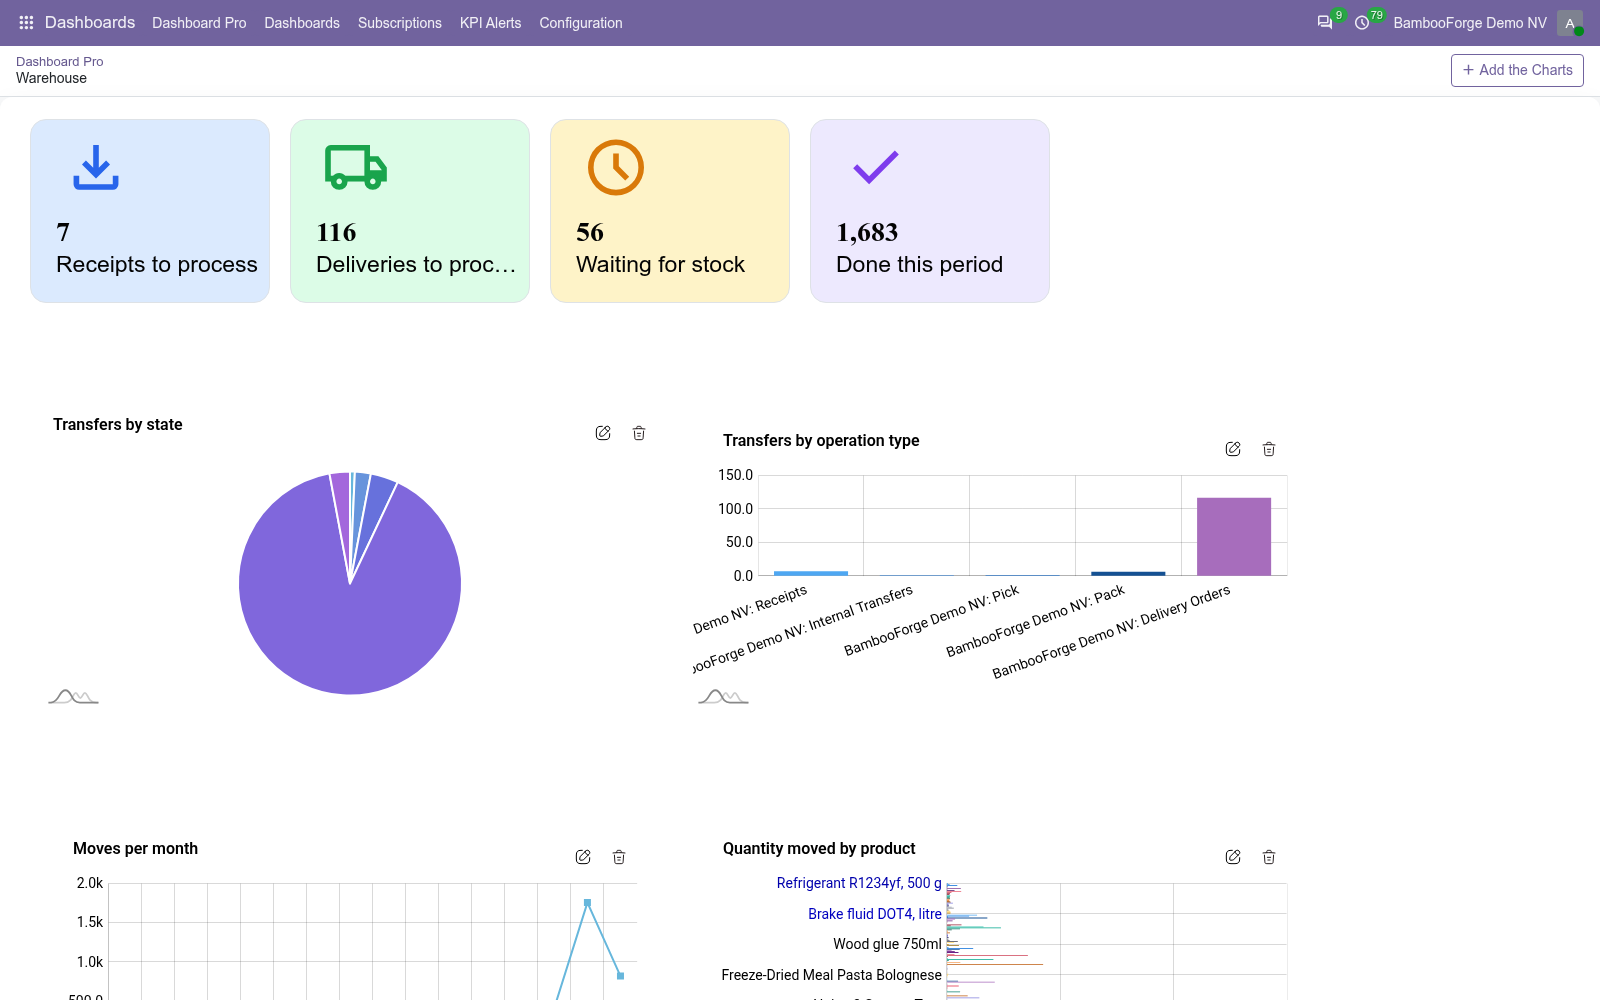Viewport: 1600px width, 1000px height.
Task: Click the Wood glue 750ml label
Action: tap(887, 944)
